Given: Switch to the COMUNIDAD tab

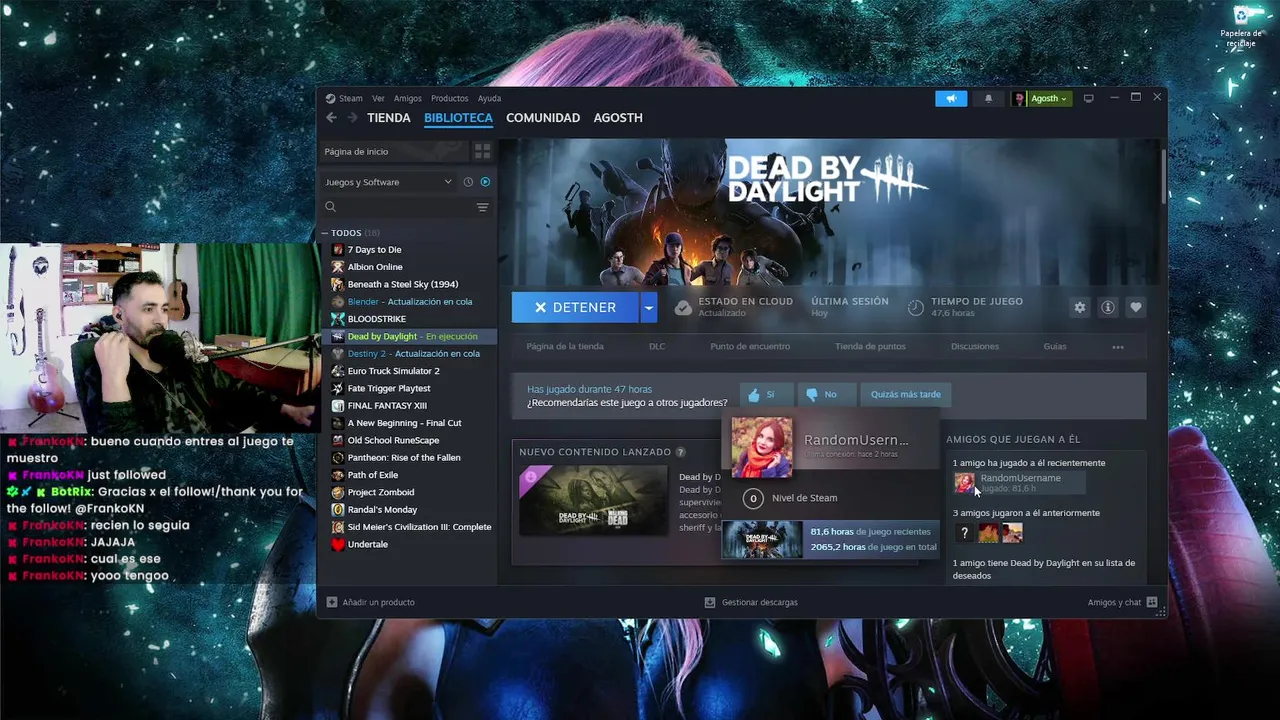Looking at the screenshot, I should pos(542,118).
